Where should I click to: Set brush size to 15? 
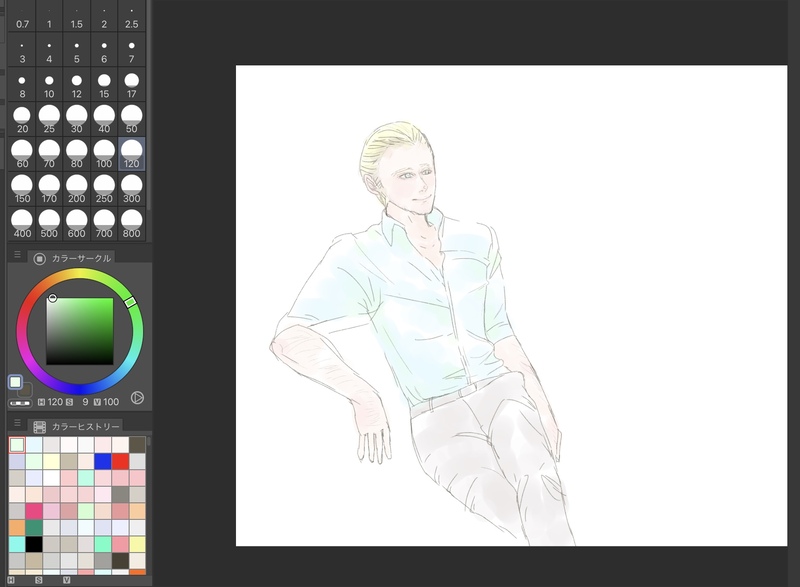click(x=104, y=85)
